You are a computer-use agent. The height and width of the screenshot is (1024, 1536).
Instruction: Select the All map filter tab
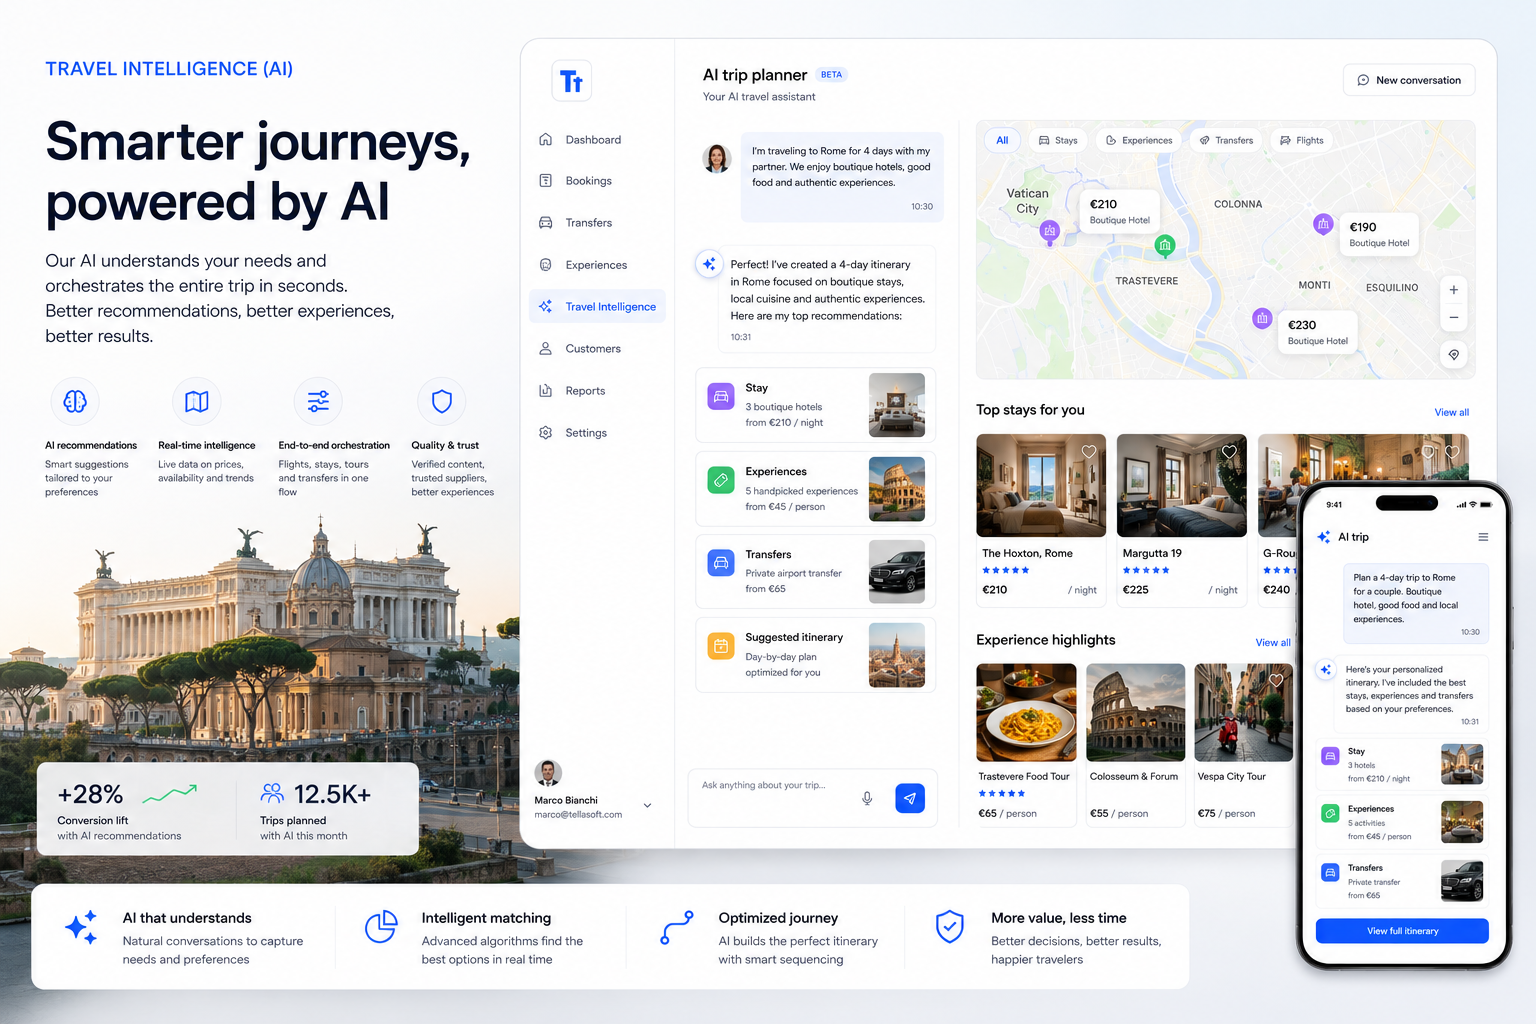[x=1002, y=140]
